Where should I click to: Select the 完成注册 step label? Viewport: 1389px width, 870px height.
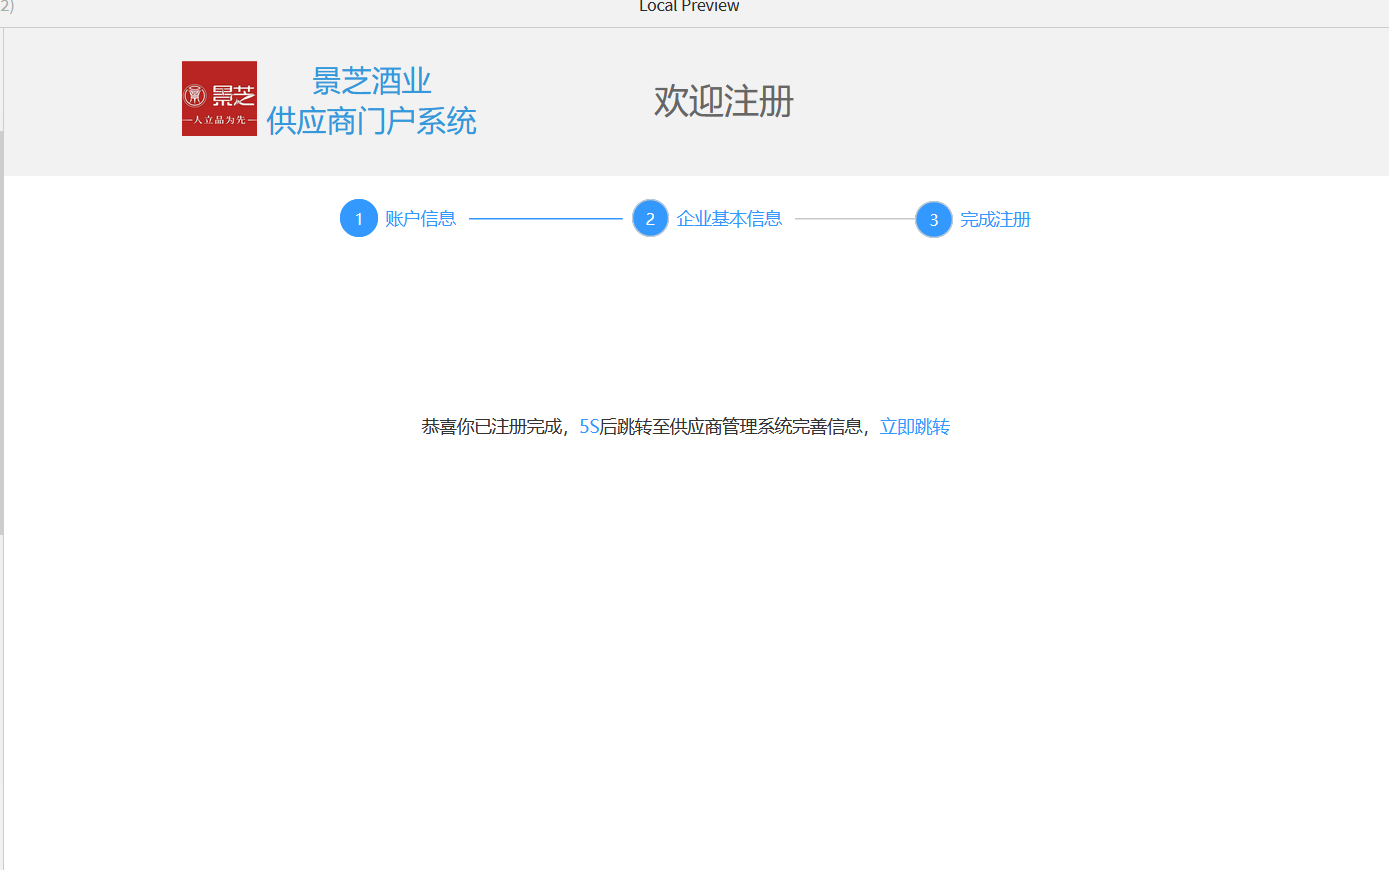click(996, 219)
